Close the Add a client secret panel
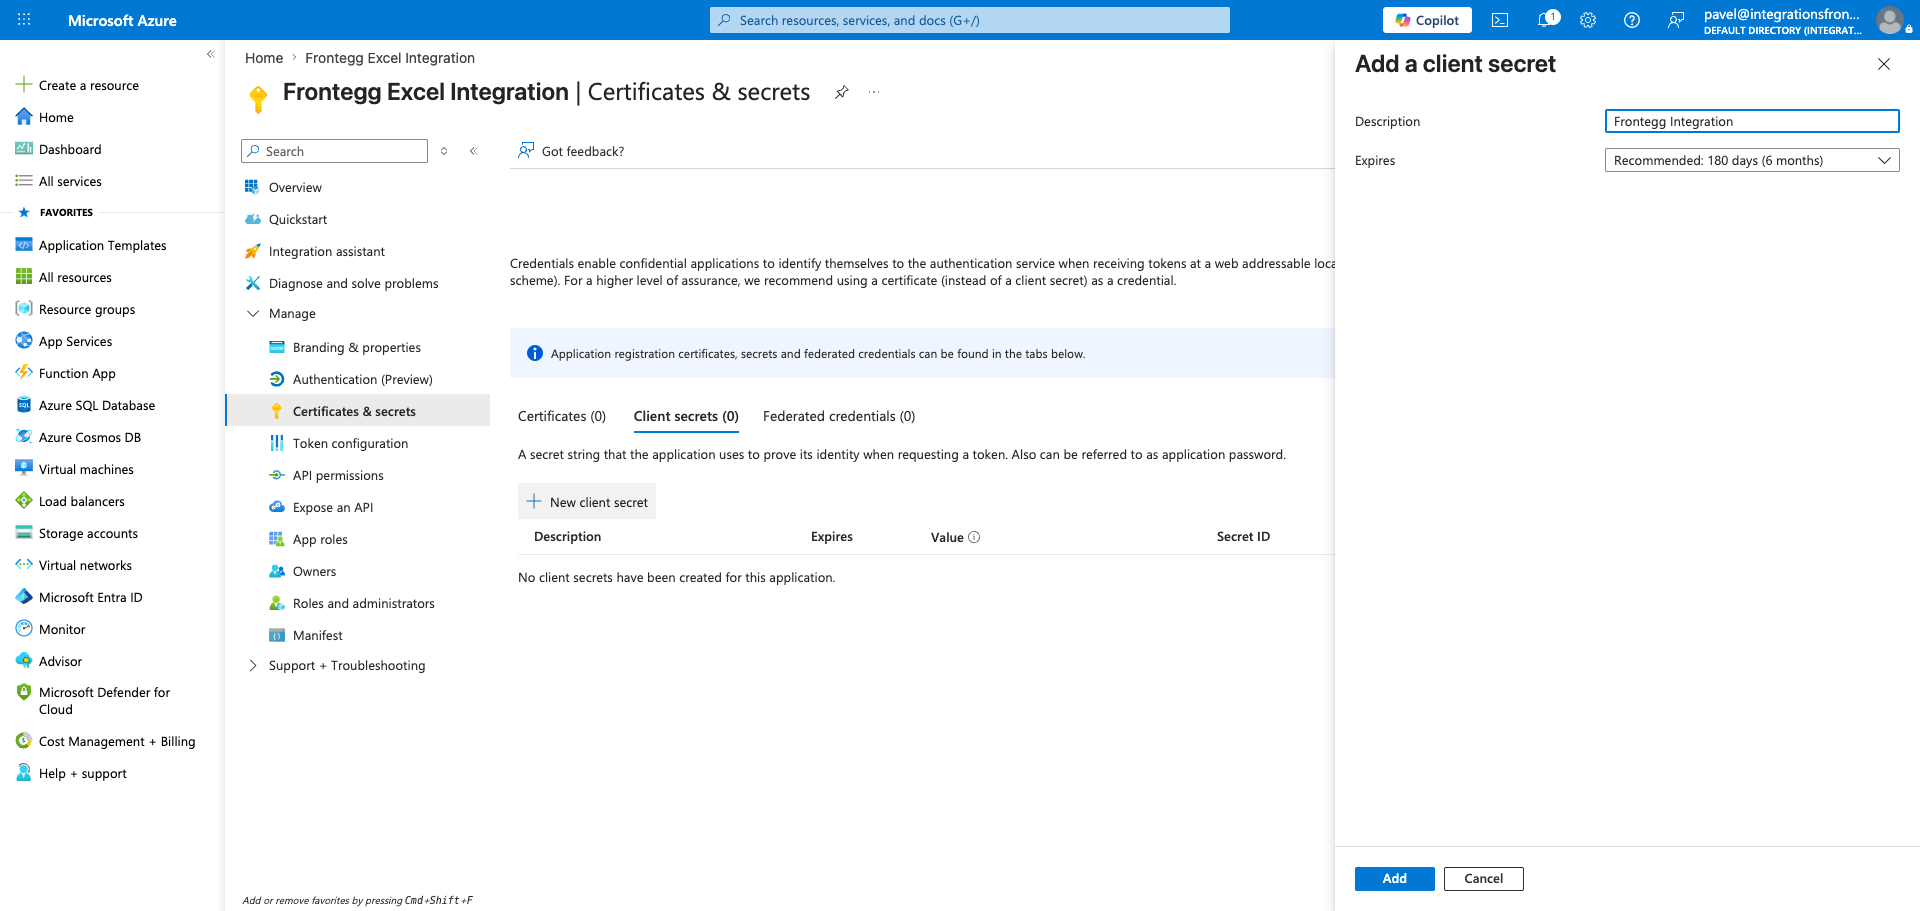 click(1884, 64)
